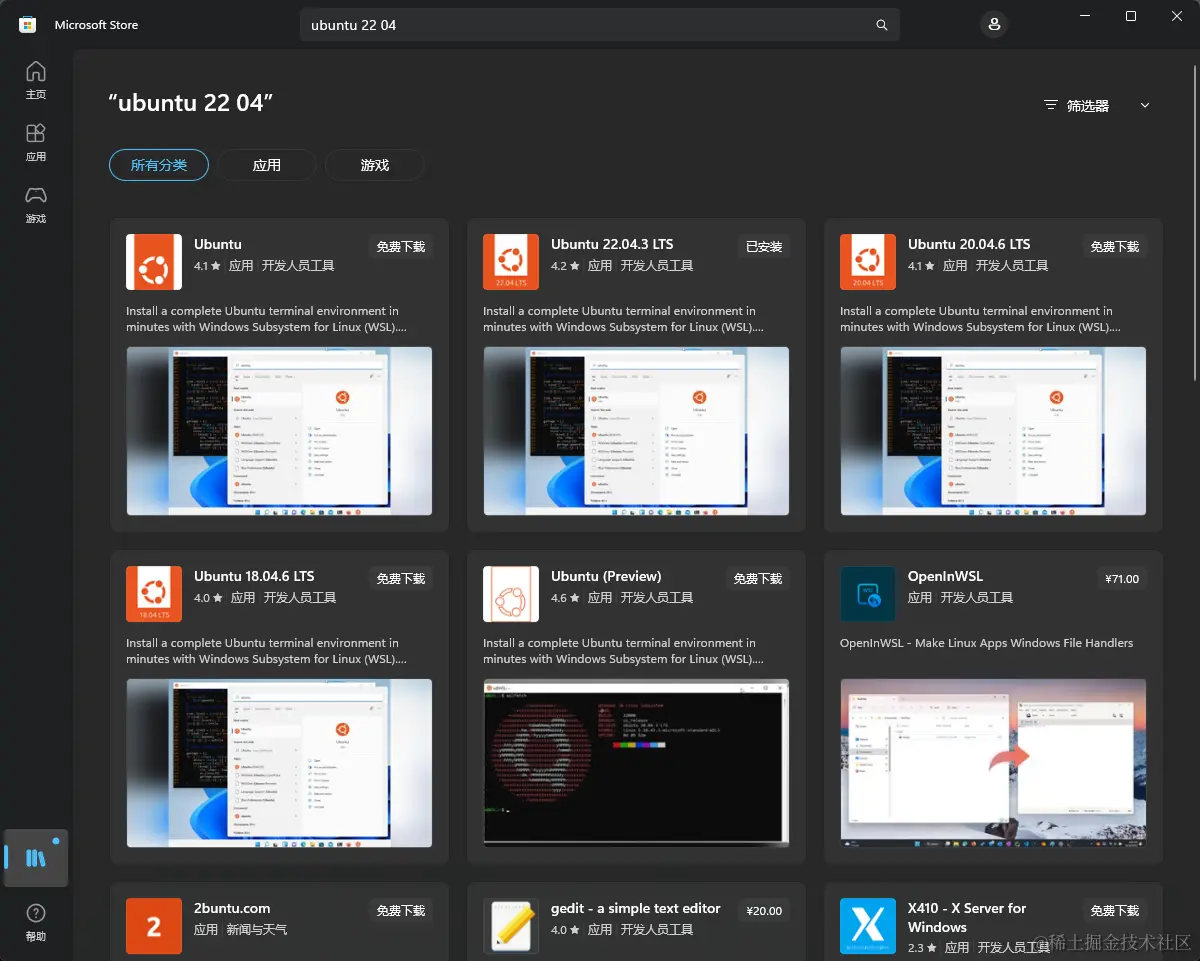Click the title "Ubuntu (Preview)"

click(x=606, y=576)
